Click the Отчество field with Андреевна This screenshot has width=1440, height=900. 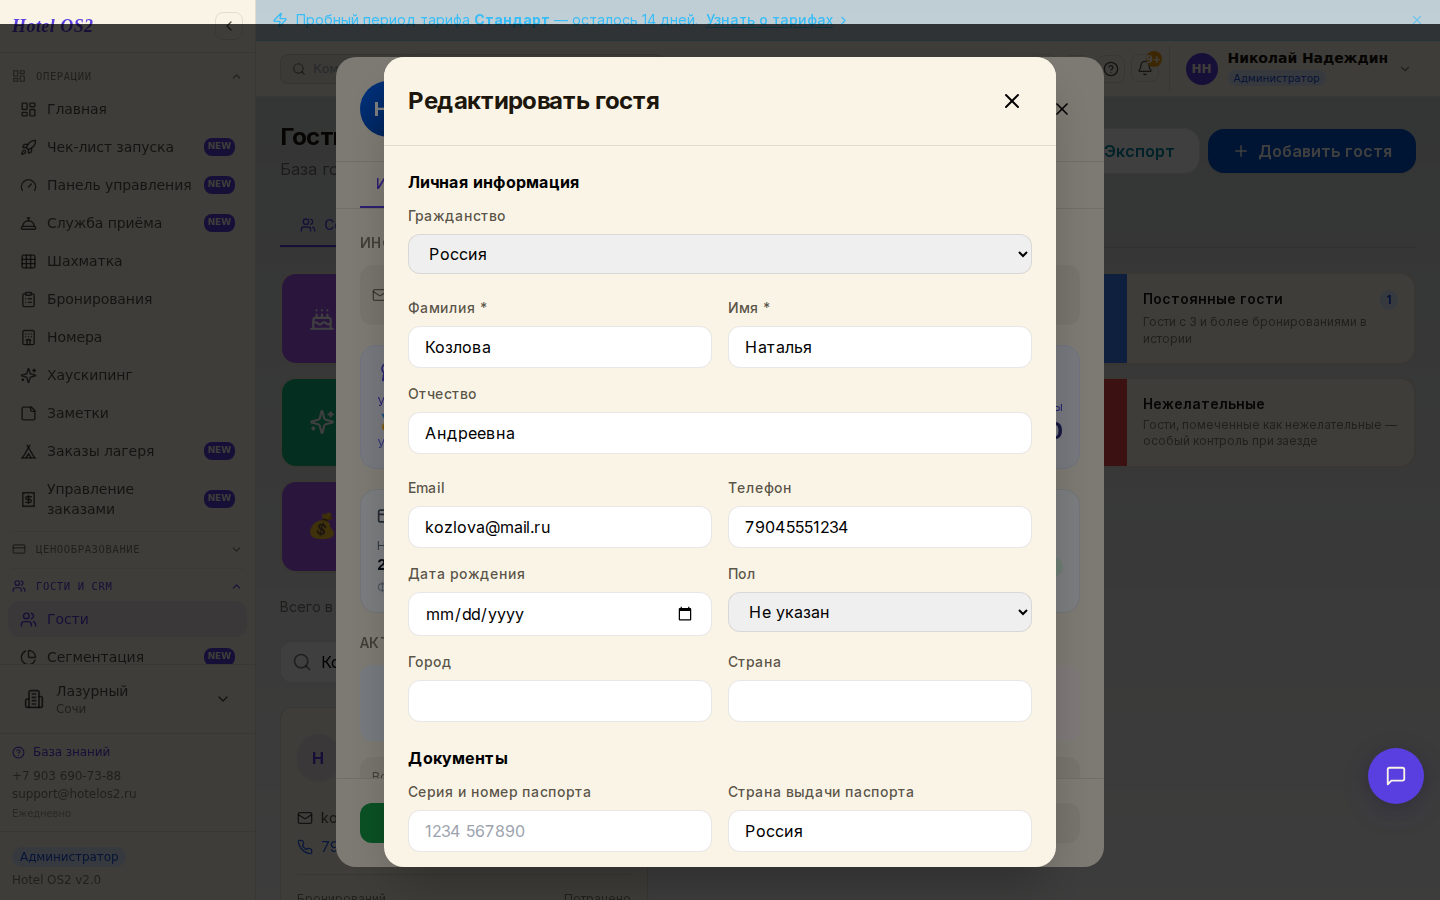[720, 433]
